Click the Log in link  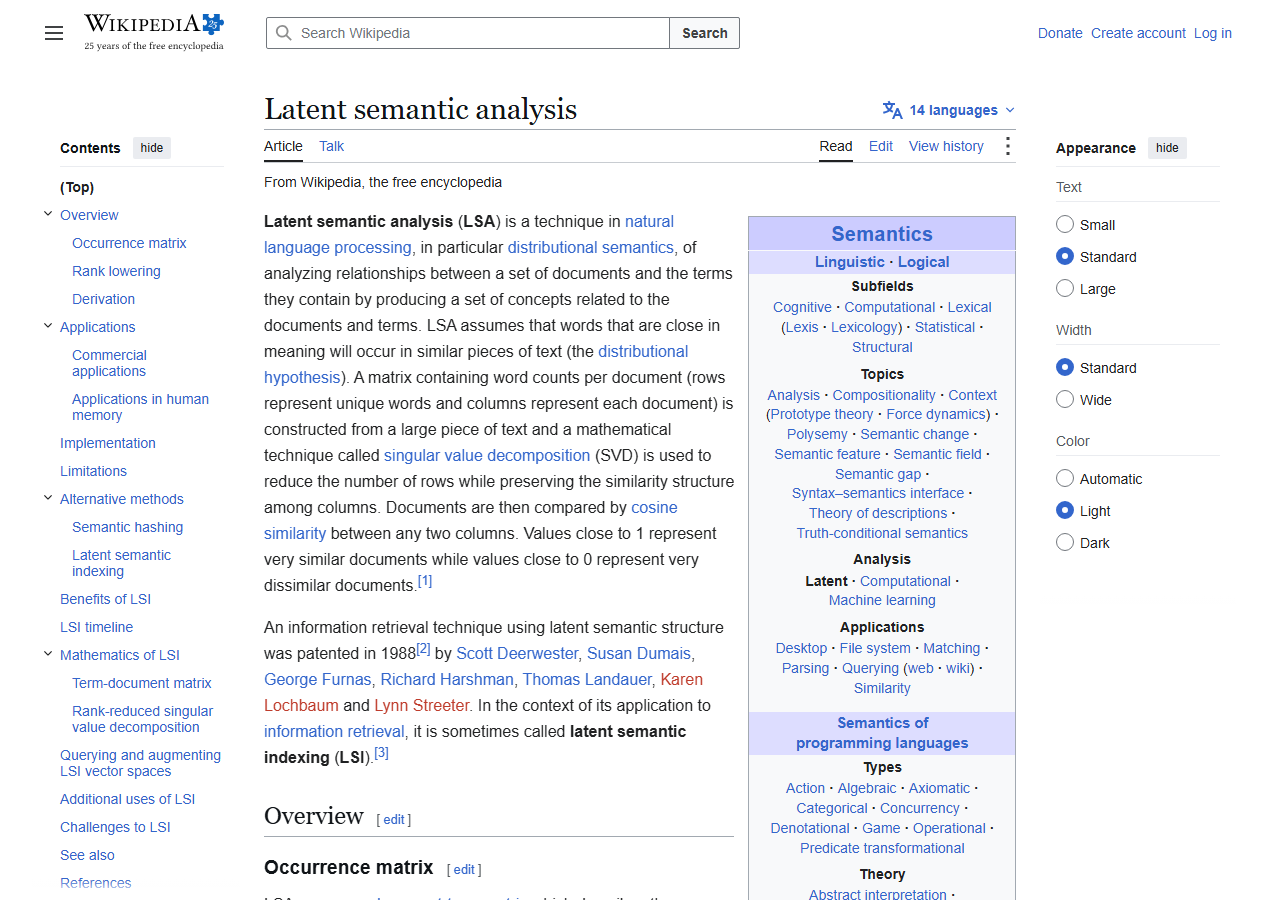click(1213, 33)
